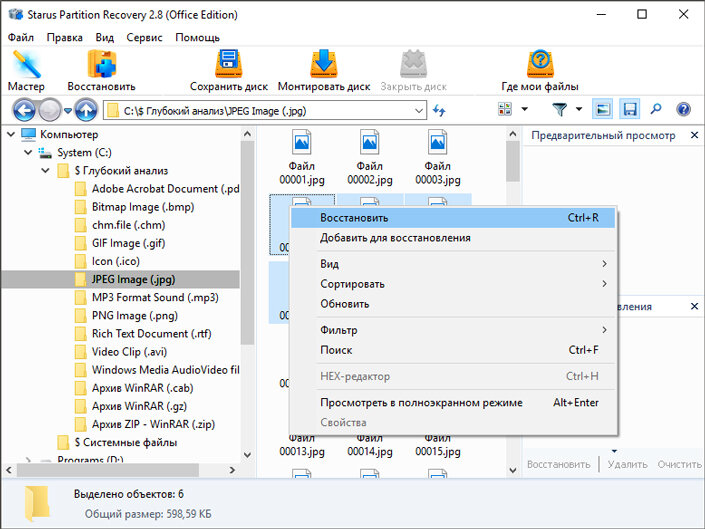Toggle the preview panel button
This screenshot has height=529, width=705.
[602, 109]
